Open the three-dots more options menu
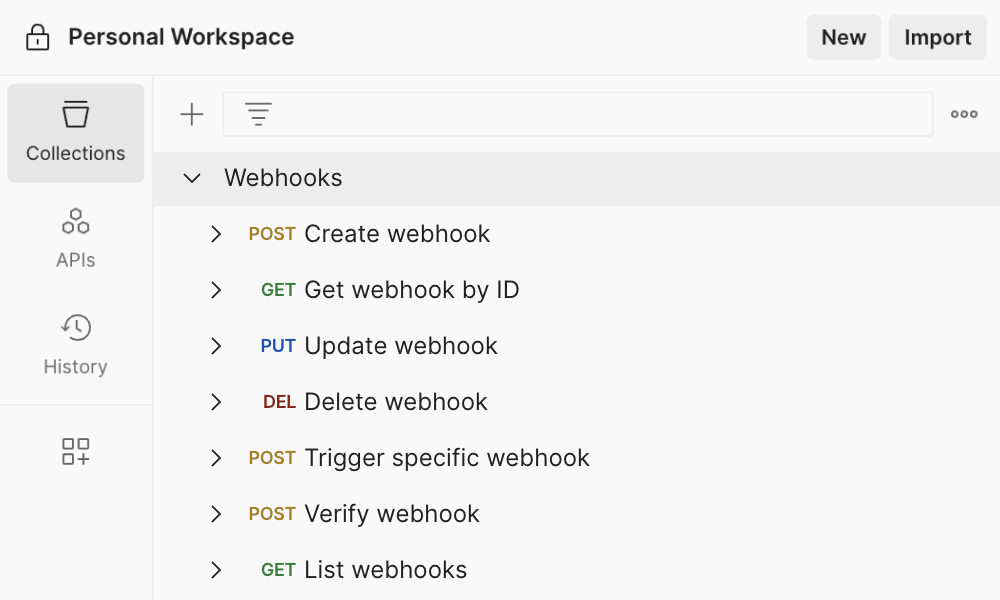 tap(964, 115)
